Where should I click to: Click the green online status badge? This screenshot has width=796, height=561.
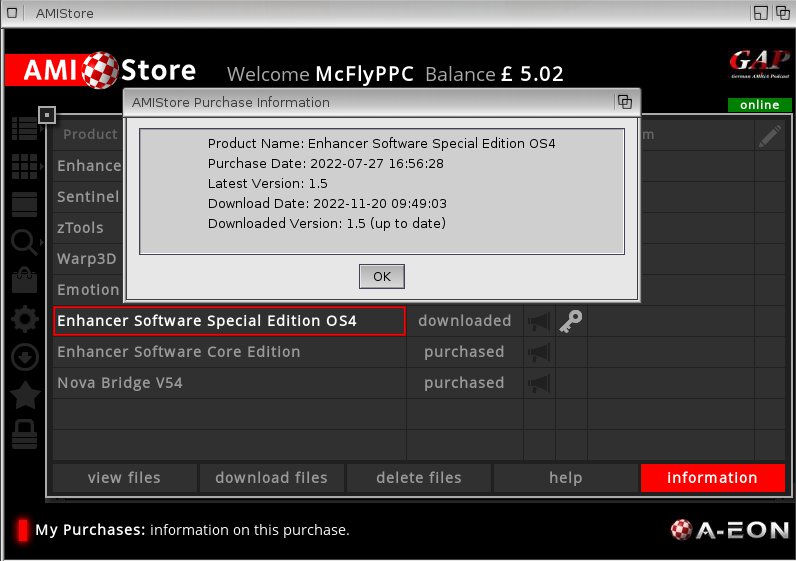click(759, 105)
